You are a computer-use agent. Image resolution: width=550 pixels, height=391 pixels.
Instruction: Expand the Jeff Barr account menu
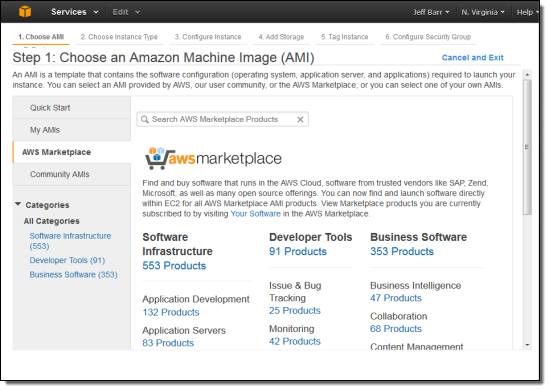click(x=431, y=12)
